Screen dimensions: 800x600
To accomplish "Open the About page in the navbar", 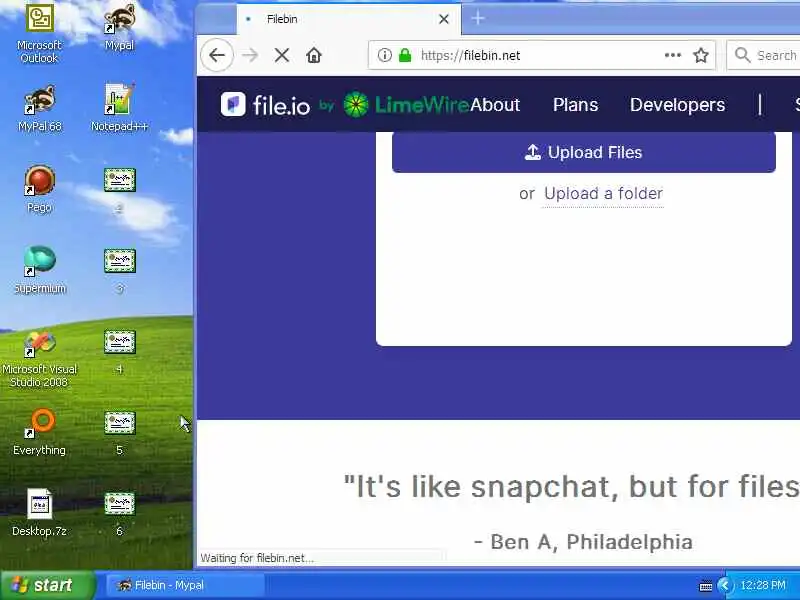I will click(x=494, y=105).
